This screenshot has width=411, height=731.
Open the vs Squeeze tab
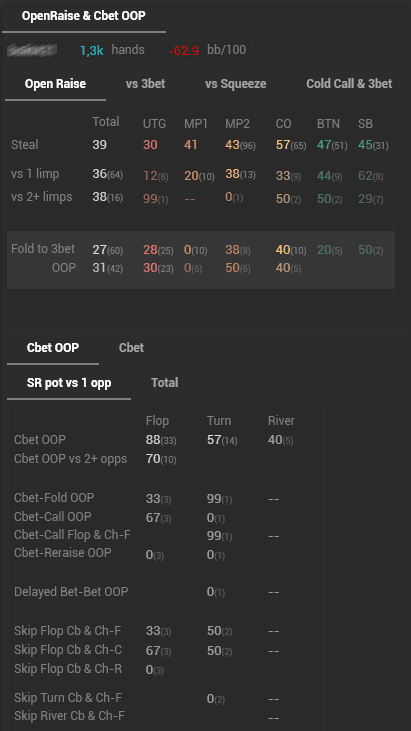point(236,84)
